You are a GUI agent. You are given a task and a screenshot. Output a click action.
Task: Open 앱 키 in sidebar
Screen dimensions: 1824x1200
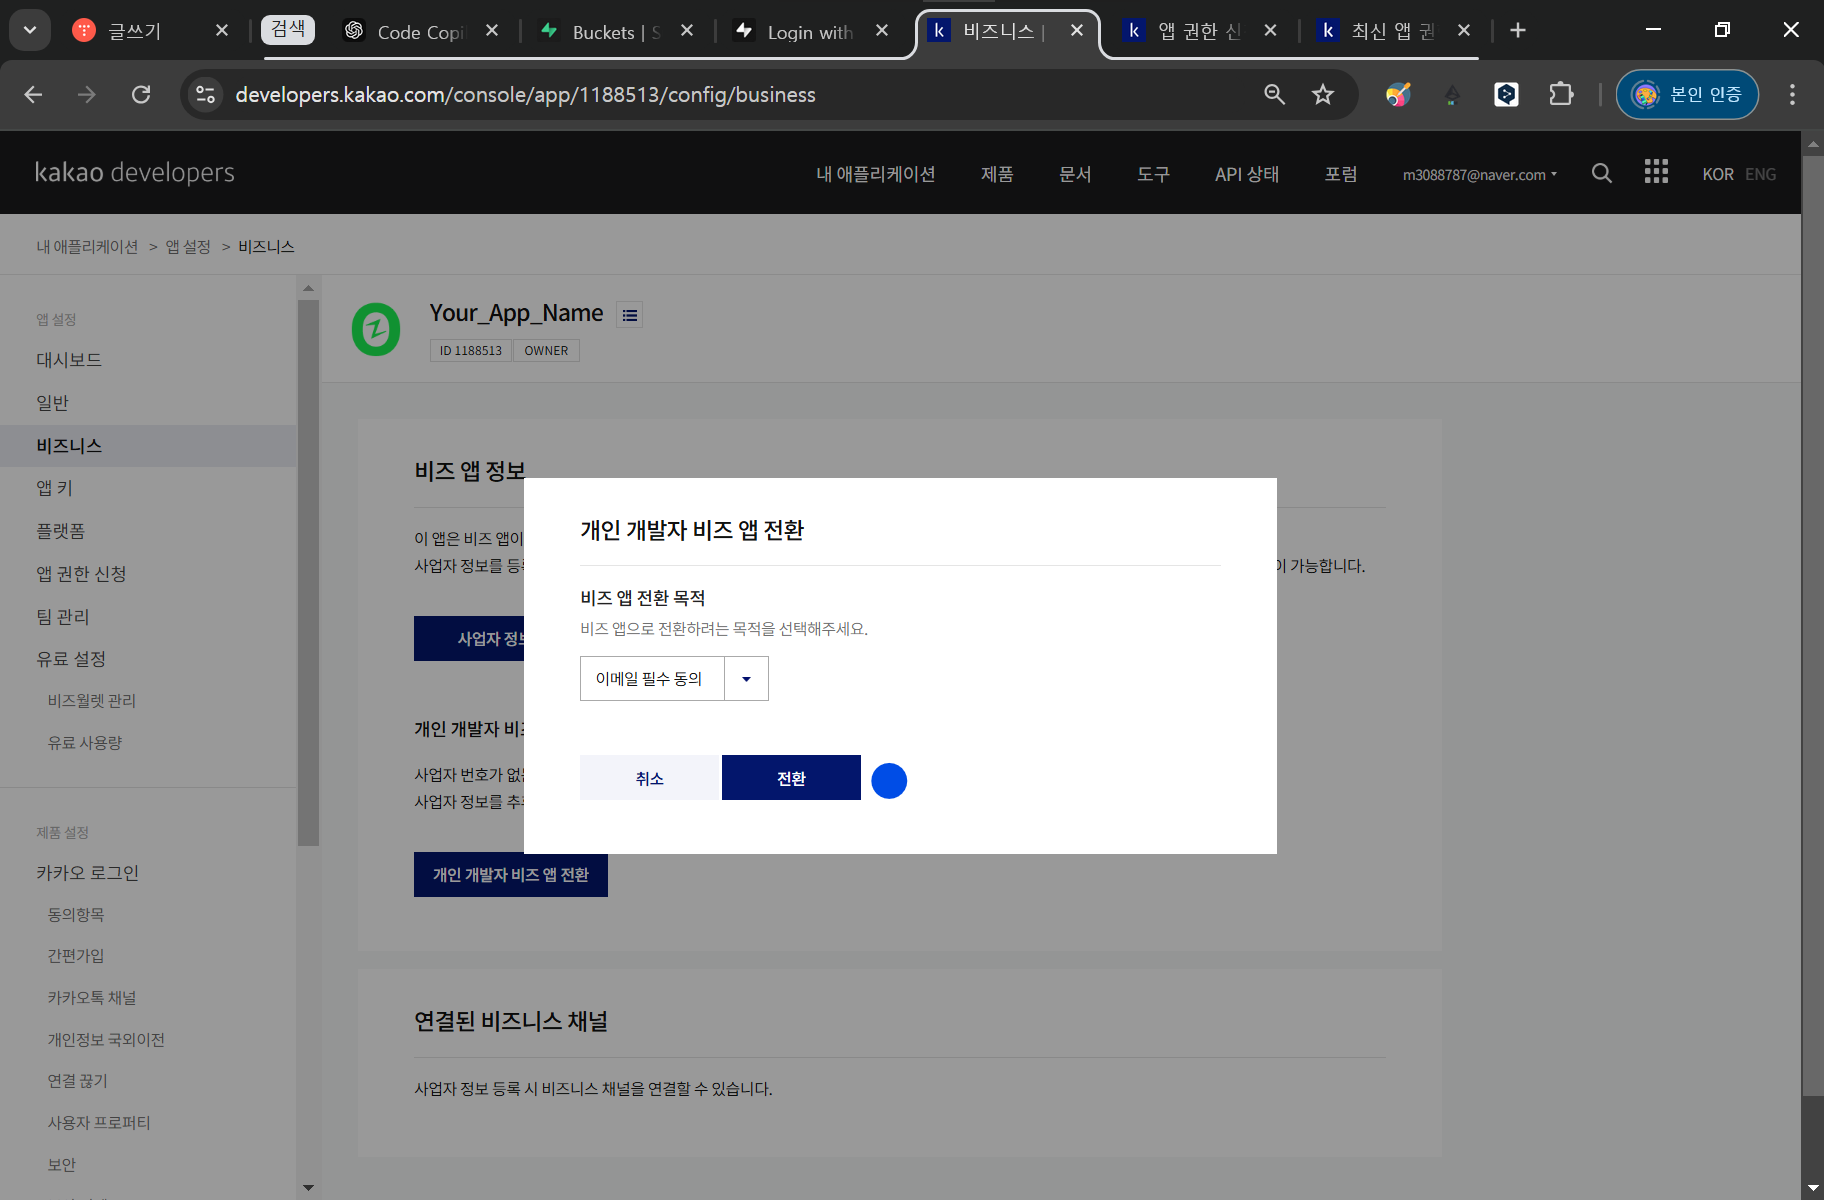coord(54,488)
